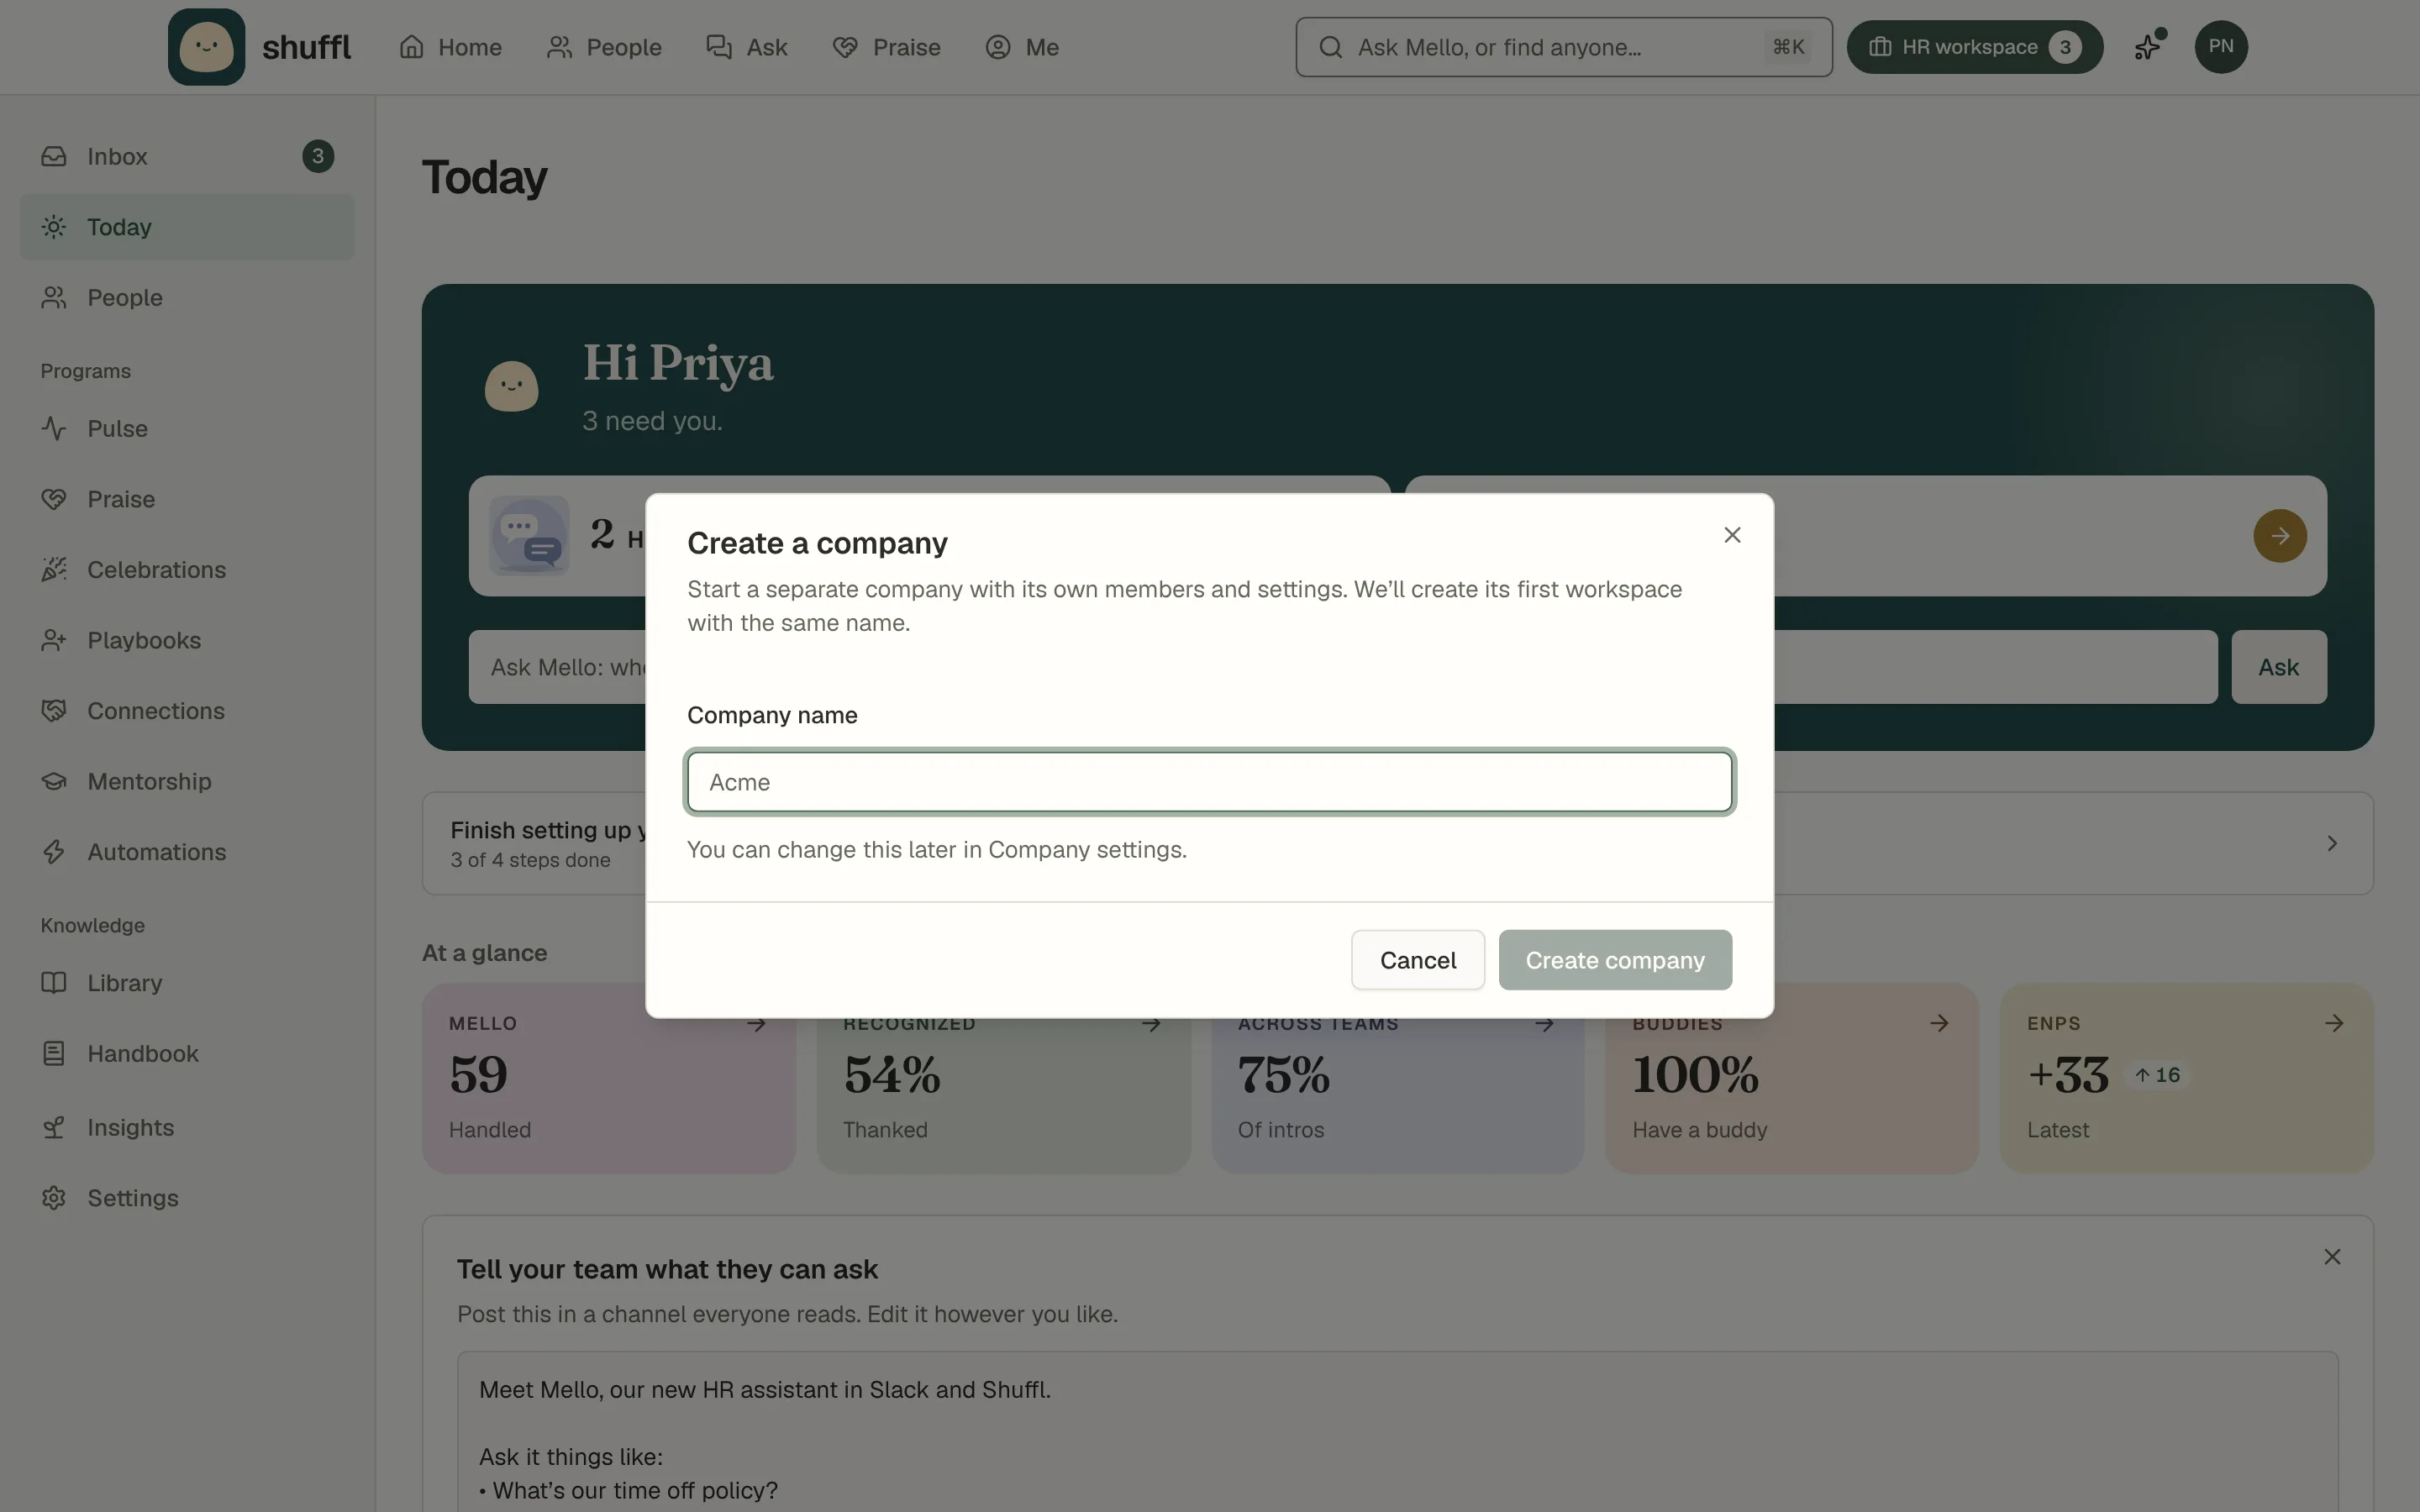
Task: Click the sparkle notifications icon
Action: point(2148,47)
